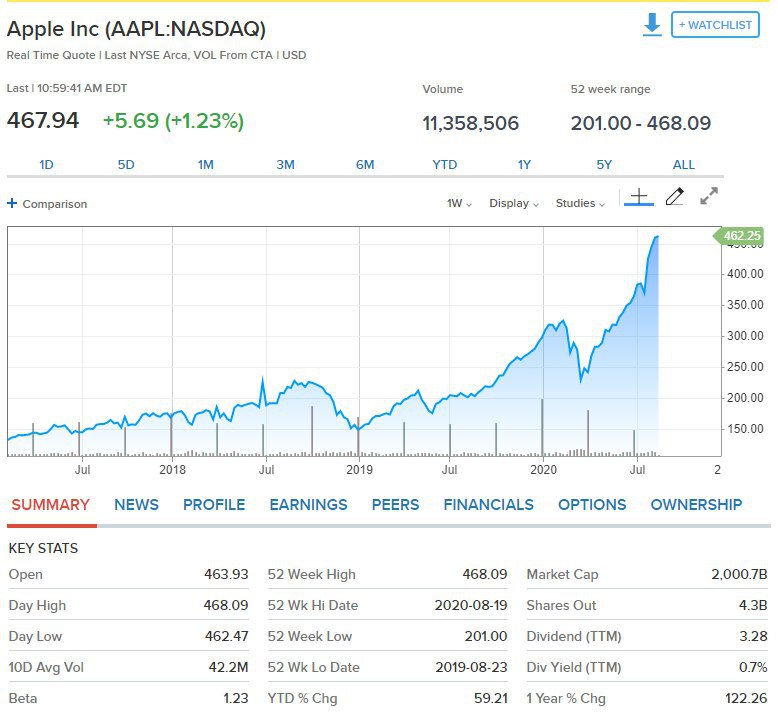Click the Div Yield (TTM) value 0.7%
This screenshot has width=778, height=722.
753,667
